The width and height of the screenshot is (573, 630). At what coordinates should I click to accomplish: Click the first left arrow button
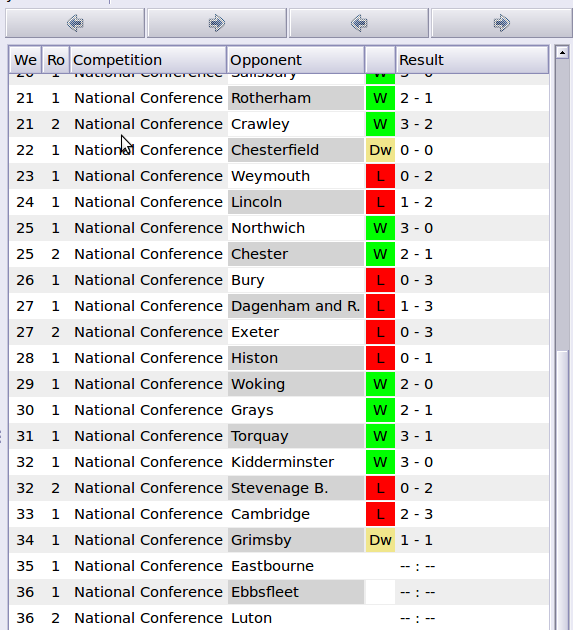pos(75,23)
